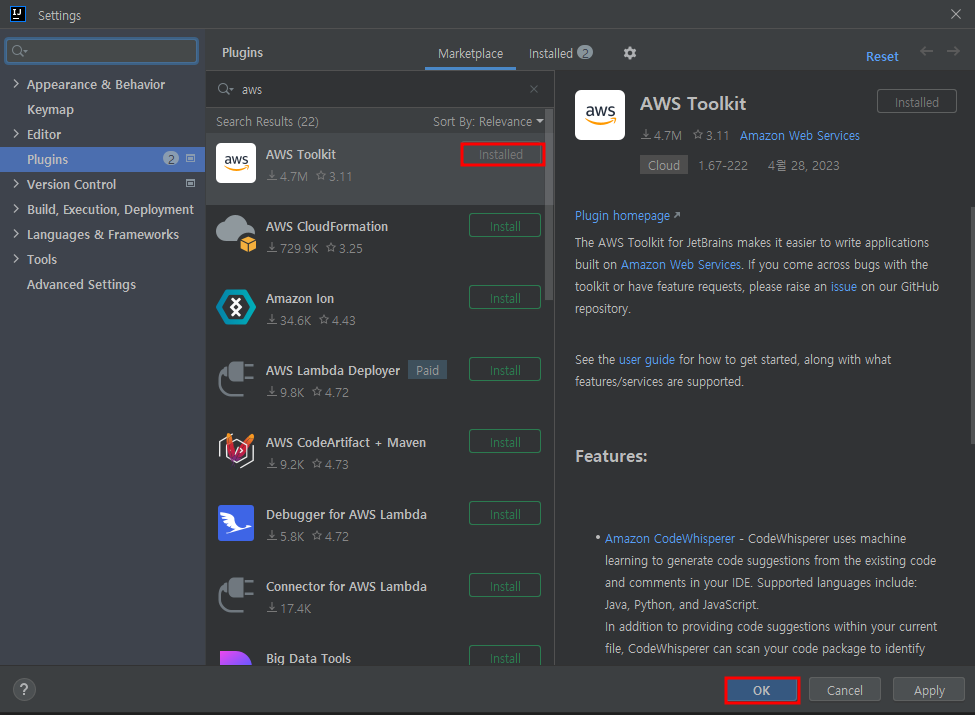Image resolution: width=975 pixels, height=715 pixels.
Task: Open the Amazon CodeWhisperer link
Action: 670,539
